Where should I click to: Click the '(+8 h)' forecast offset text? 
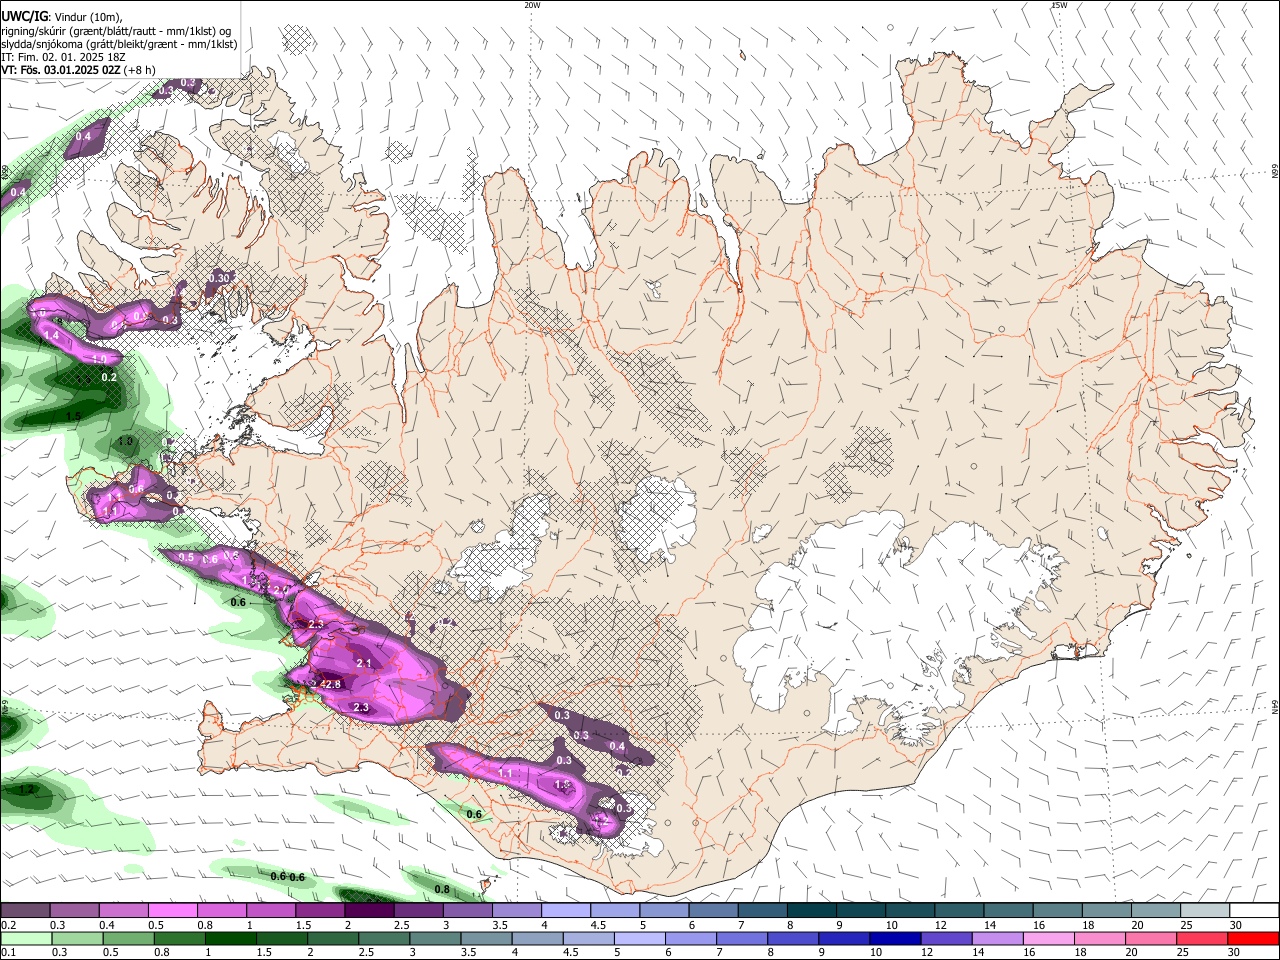(x=141, y=70)
